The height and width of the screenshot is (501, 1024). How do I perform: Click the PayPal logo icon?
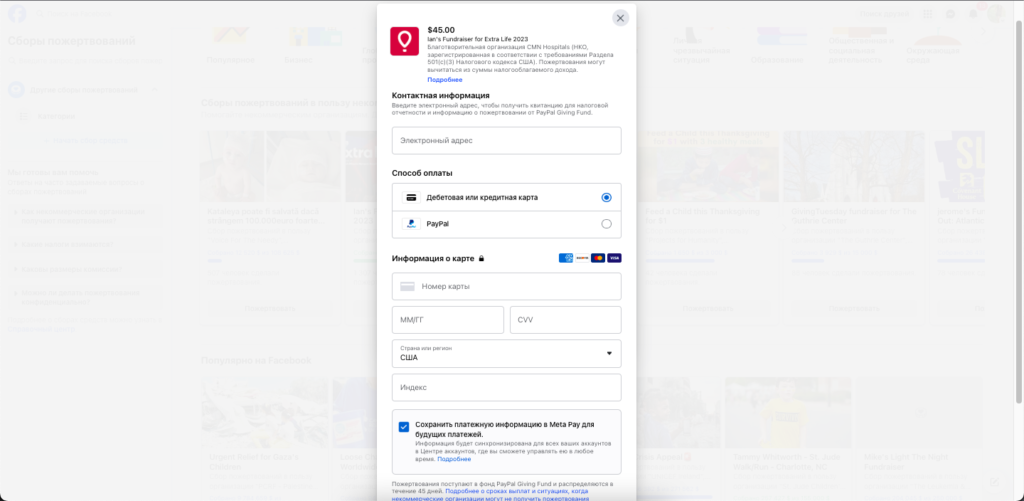411,223
